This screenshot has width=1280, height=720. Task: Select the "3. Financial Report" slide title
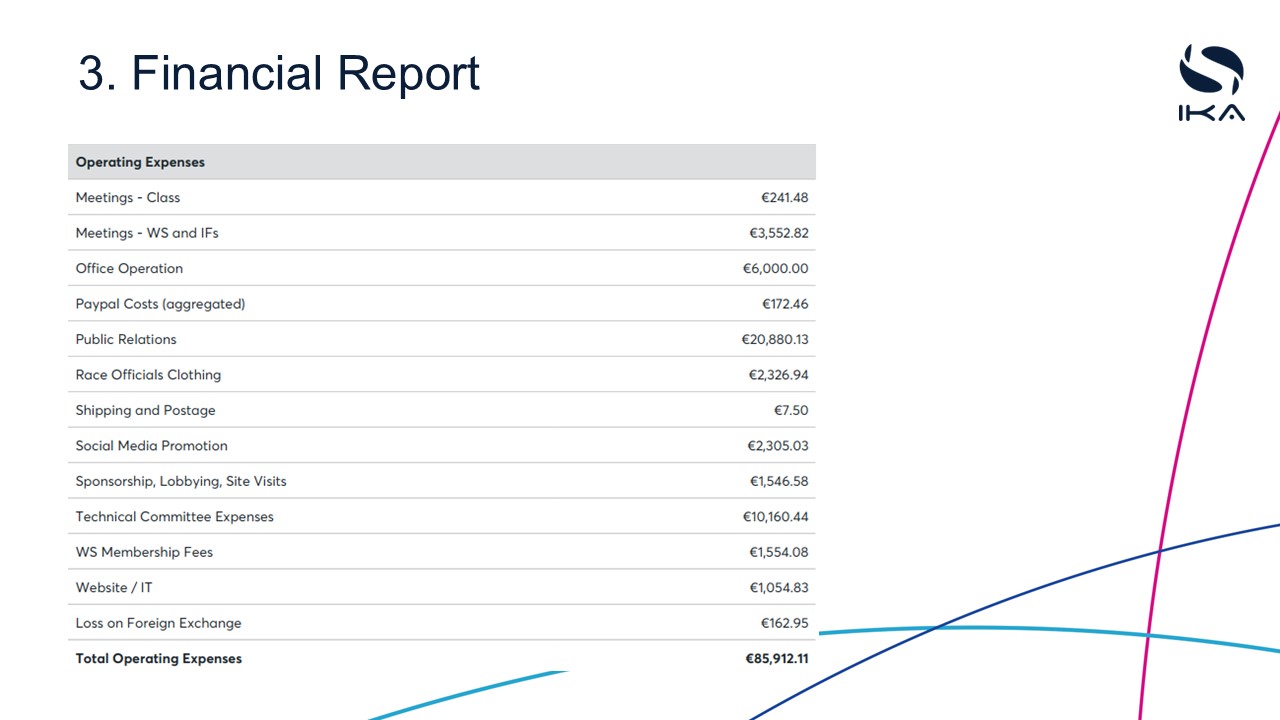click(279, 73)
